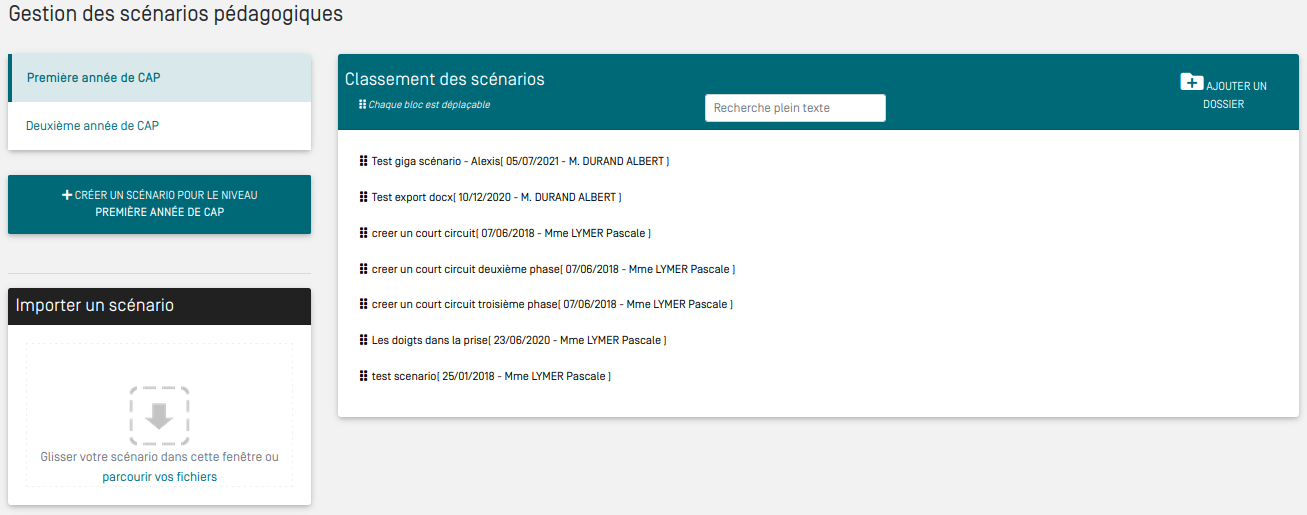This screenshot has width=1307, height=515.
Task: Open Test giga scénario - Alexis entry
Action: point(434,161)
